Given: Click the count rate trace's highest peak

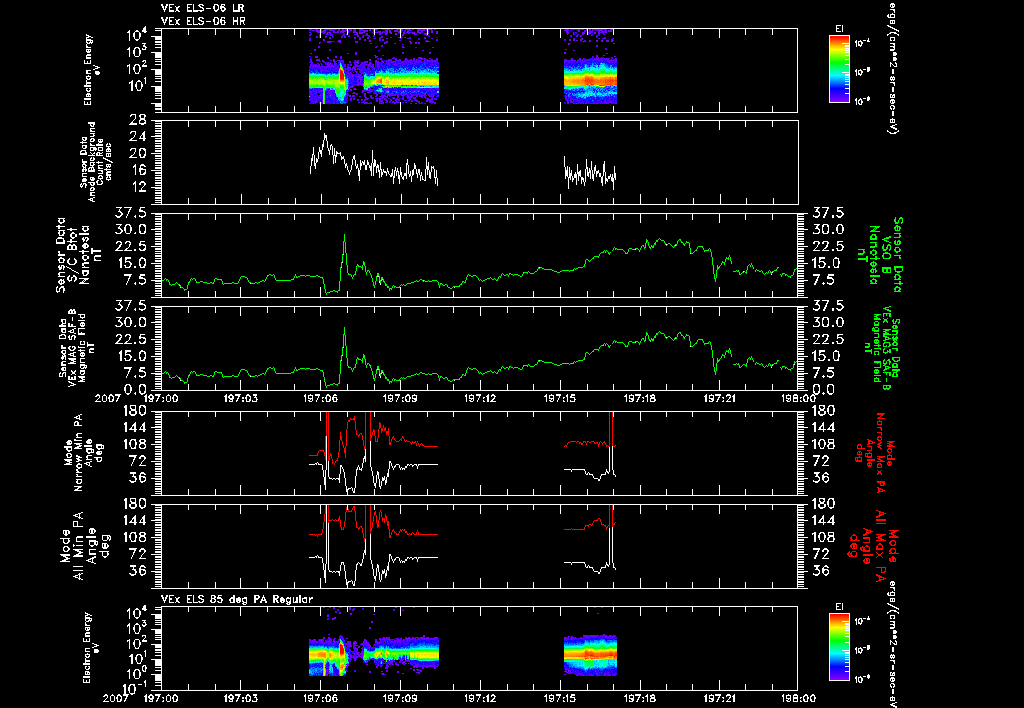Looking at the screenshot, I should pos(325,135).
